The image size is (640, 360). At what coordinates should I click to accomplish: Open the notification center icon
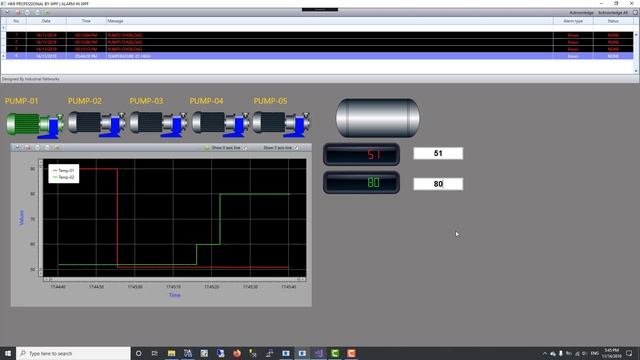(629, 353)
